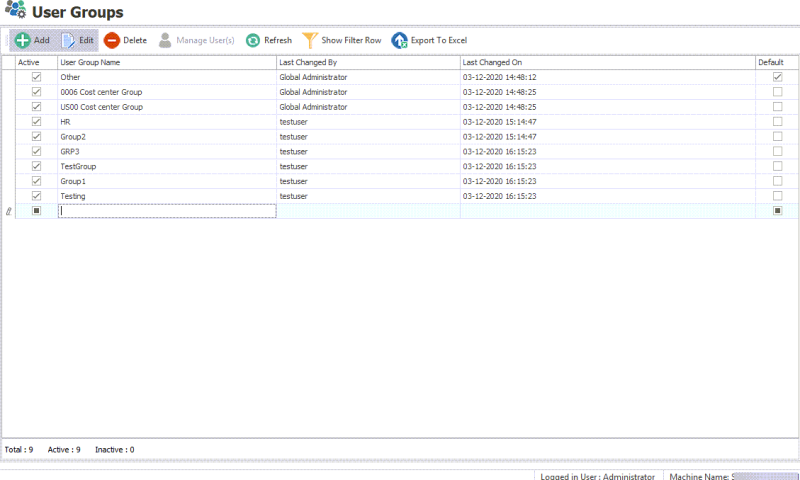Select the US00 Cost center Group row

click(166, 107)
